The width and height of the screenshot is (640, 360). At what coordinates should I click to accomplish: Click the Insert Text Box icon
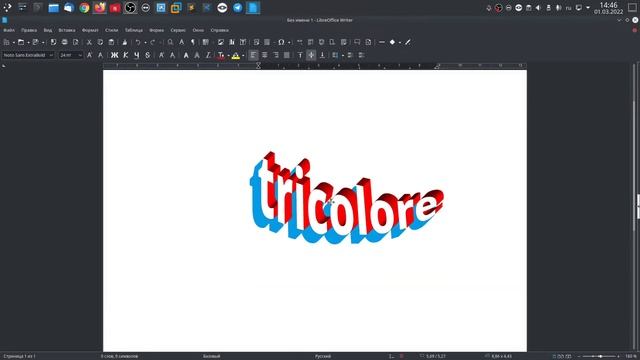point(243,42)
